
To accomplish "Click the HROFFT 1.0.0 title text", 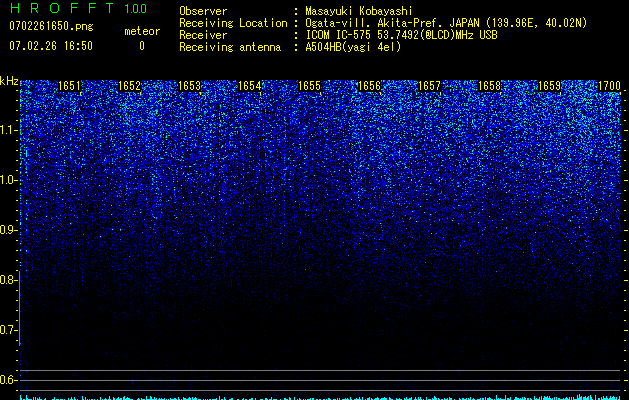I will click(x=79, y=8).
